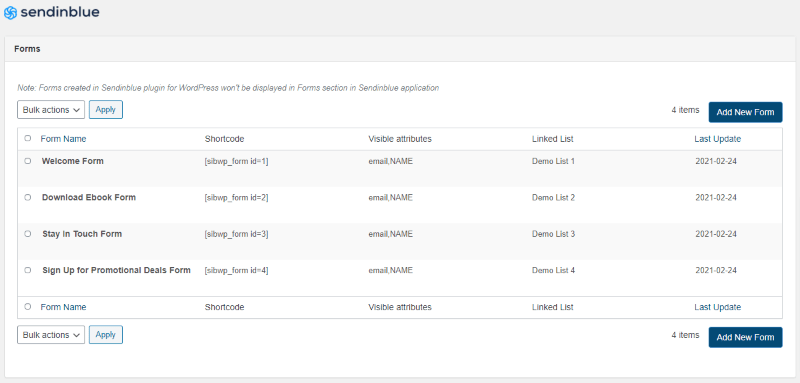Click Demo List 2 cell
The image size is (800, 383).
553,197
